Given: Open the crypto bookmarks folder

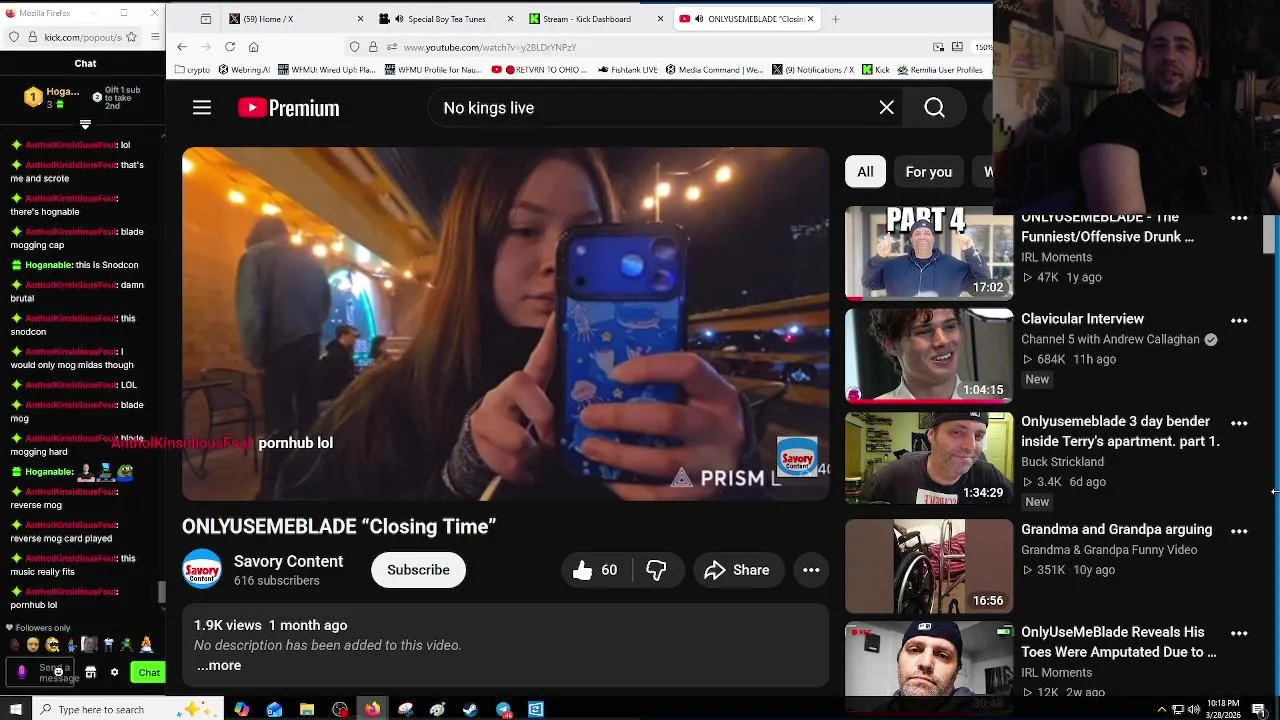Looking at the screenshot, I should [x=192, y=70].
